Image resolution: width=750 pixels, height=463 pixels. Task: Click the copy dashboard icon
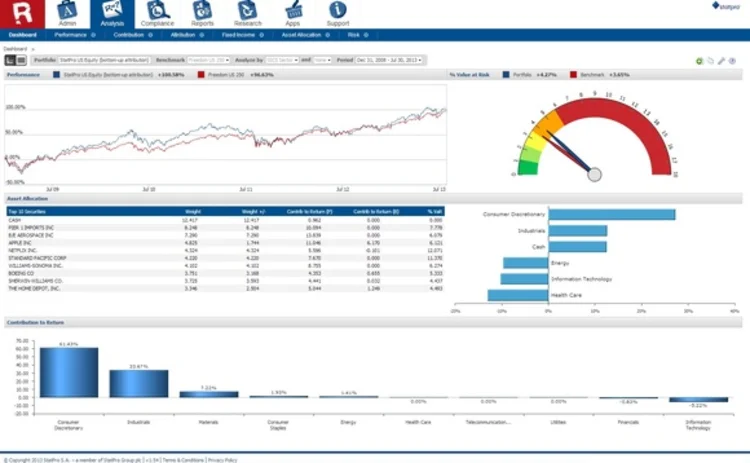[x=710, y=61]
